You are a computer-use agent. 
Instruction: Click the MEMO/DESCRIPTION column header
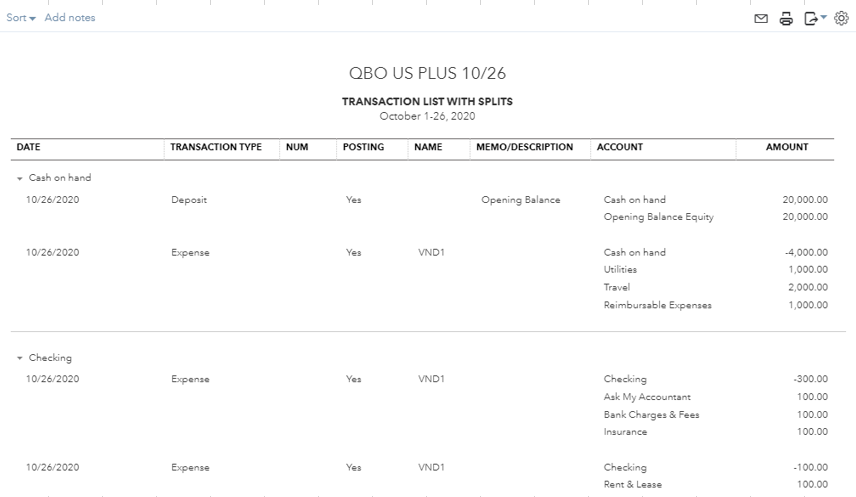tap(525, 147)
